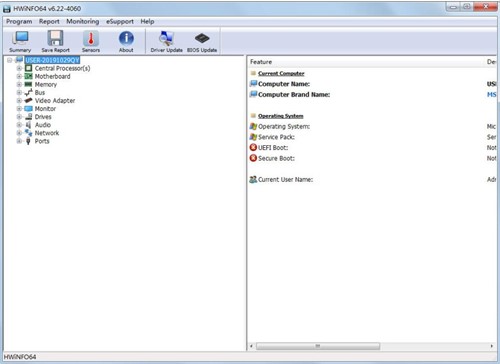Image resolution: width=500 pixels, height=364 pixels.
Task: Launch the Driver Update tool
Action: [166, 41]
